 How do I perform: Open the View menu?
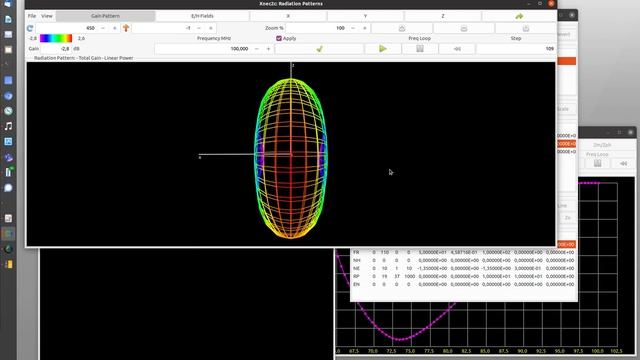pyautogui.click(x=47, y=16)
